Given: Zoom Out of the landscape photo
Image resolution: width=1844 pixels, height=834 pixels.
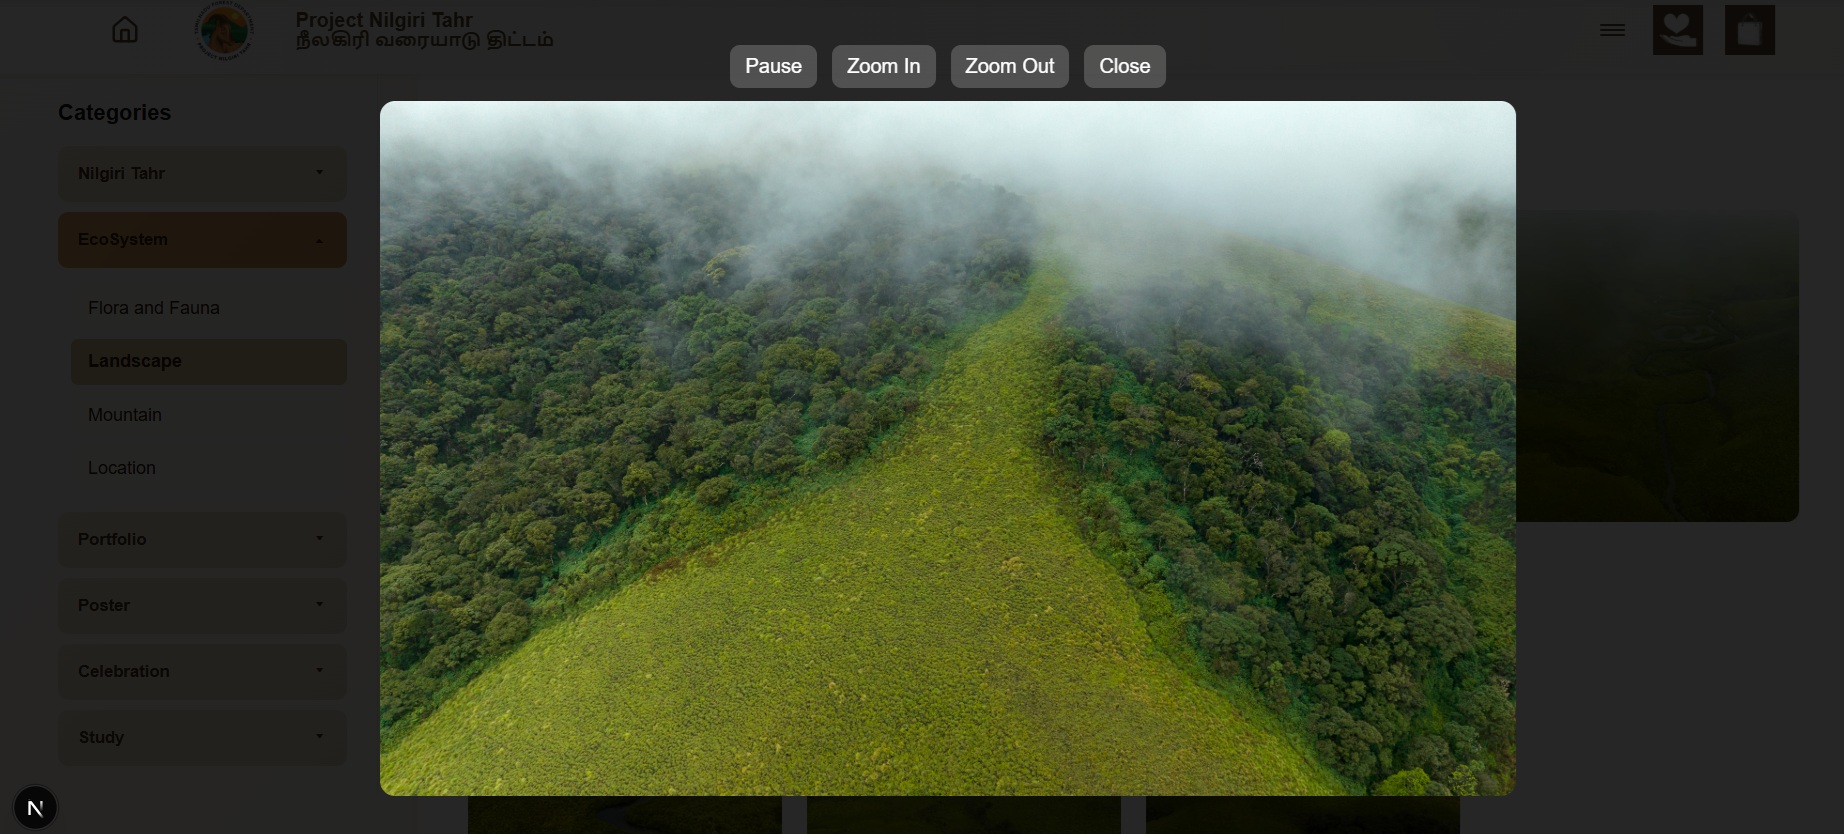Looking at the screenshot, I should coord(1010,66).
